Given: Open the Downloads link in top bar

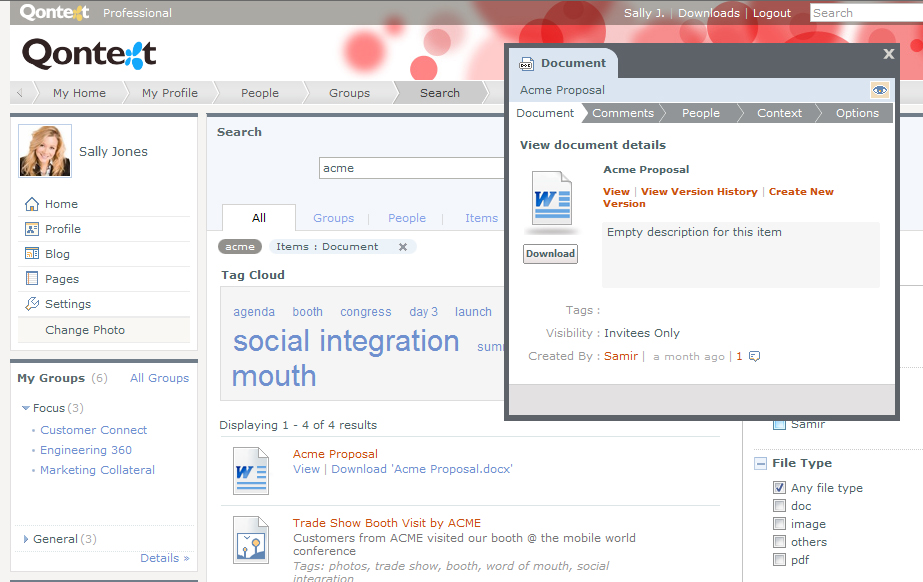Looking at the screenshot, I should pyautogui.click(x=709, y=13).
